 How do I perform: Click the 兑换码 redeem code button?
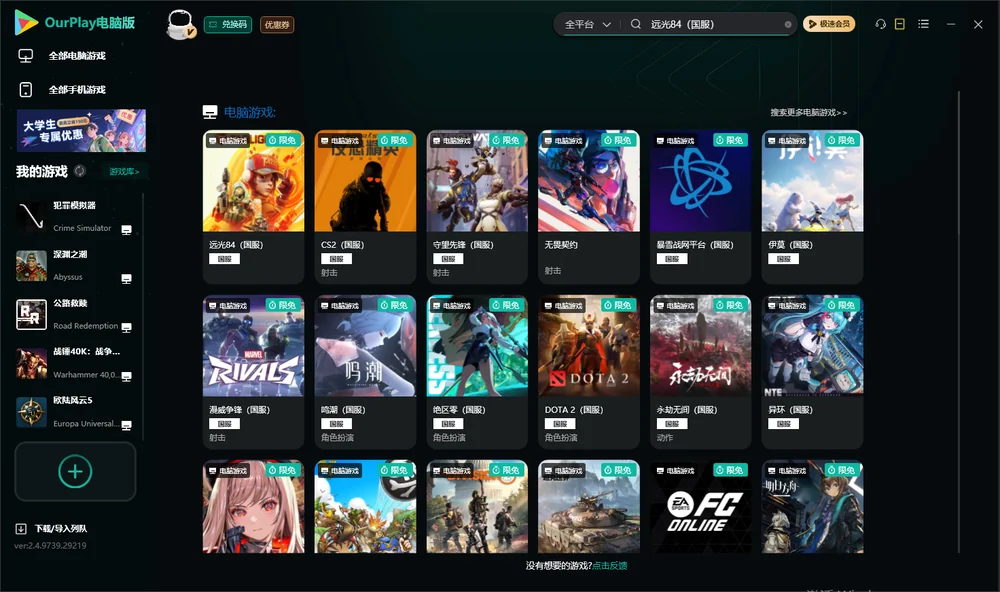coord(228,25)
